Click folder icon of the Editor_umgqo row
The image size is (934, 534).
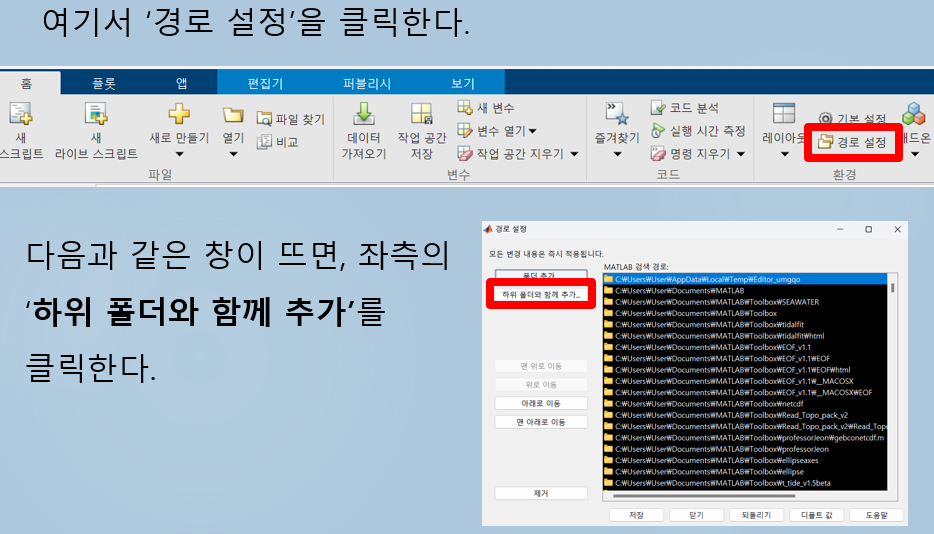(608, 279)
